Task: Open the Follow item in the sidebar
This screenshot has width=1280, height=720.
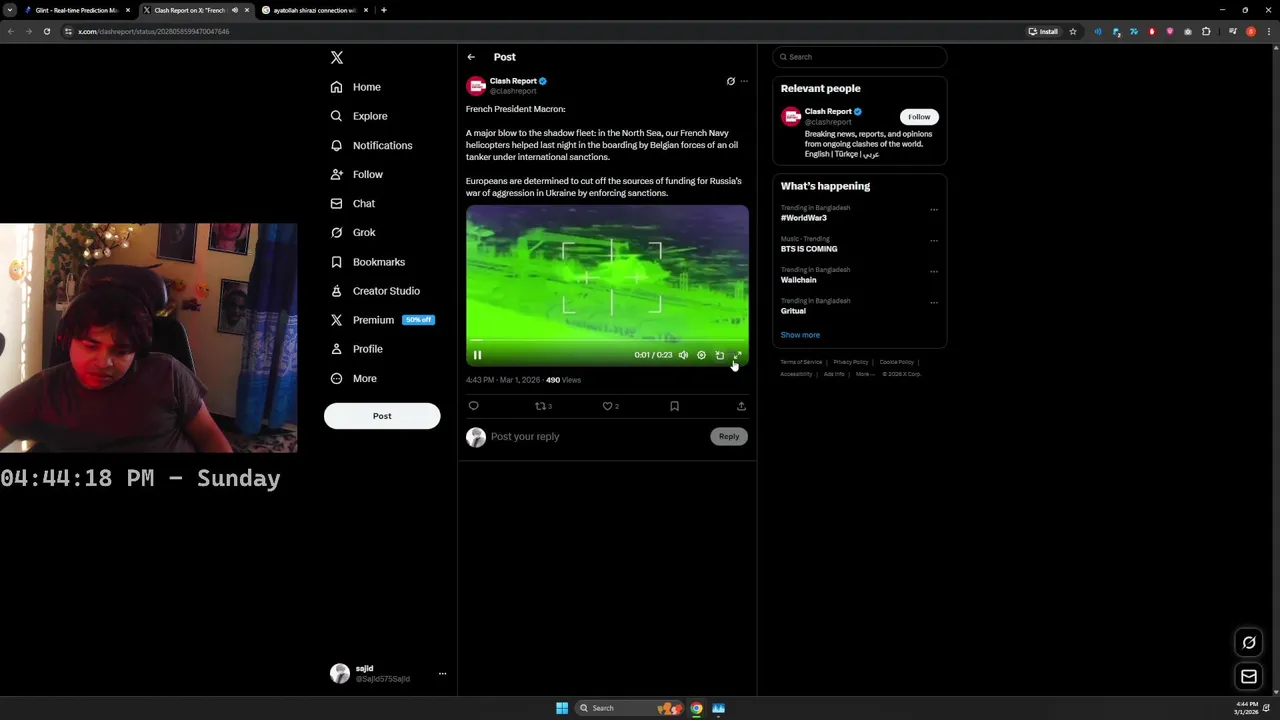Action: point(357,174)
